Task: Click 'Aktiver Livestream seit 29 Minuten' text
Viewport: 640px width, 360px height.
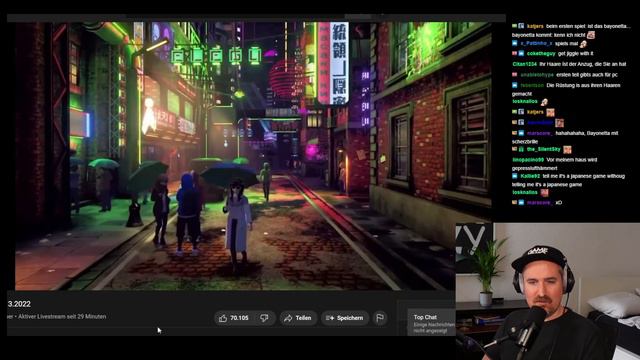Action: click(x=62, y=316)
